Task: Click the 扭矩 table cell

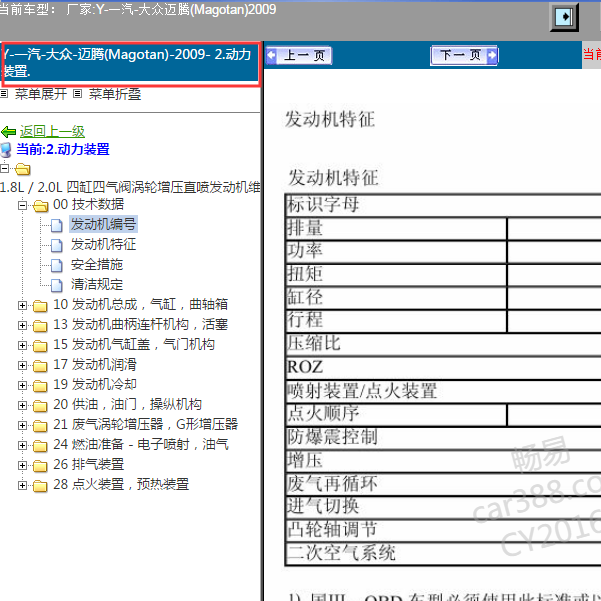Action: pos(396,275)
